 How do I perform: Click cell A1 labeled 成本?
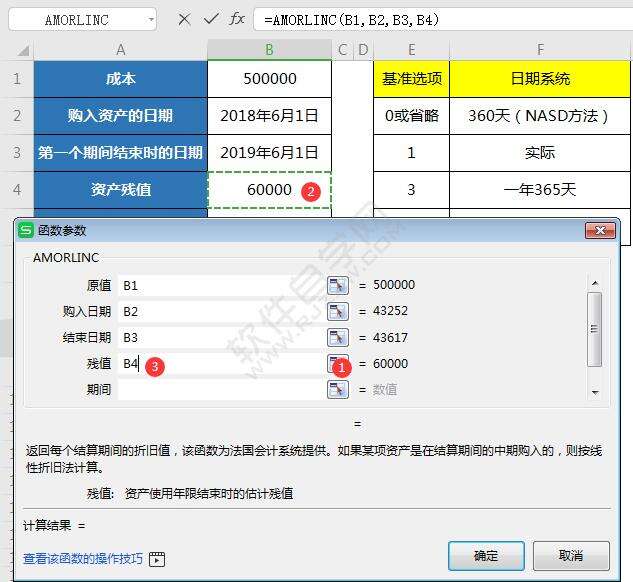click(120, 79)
